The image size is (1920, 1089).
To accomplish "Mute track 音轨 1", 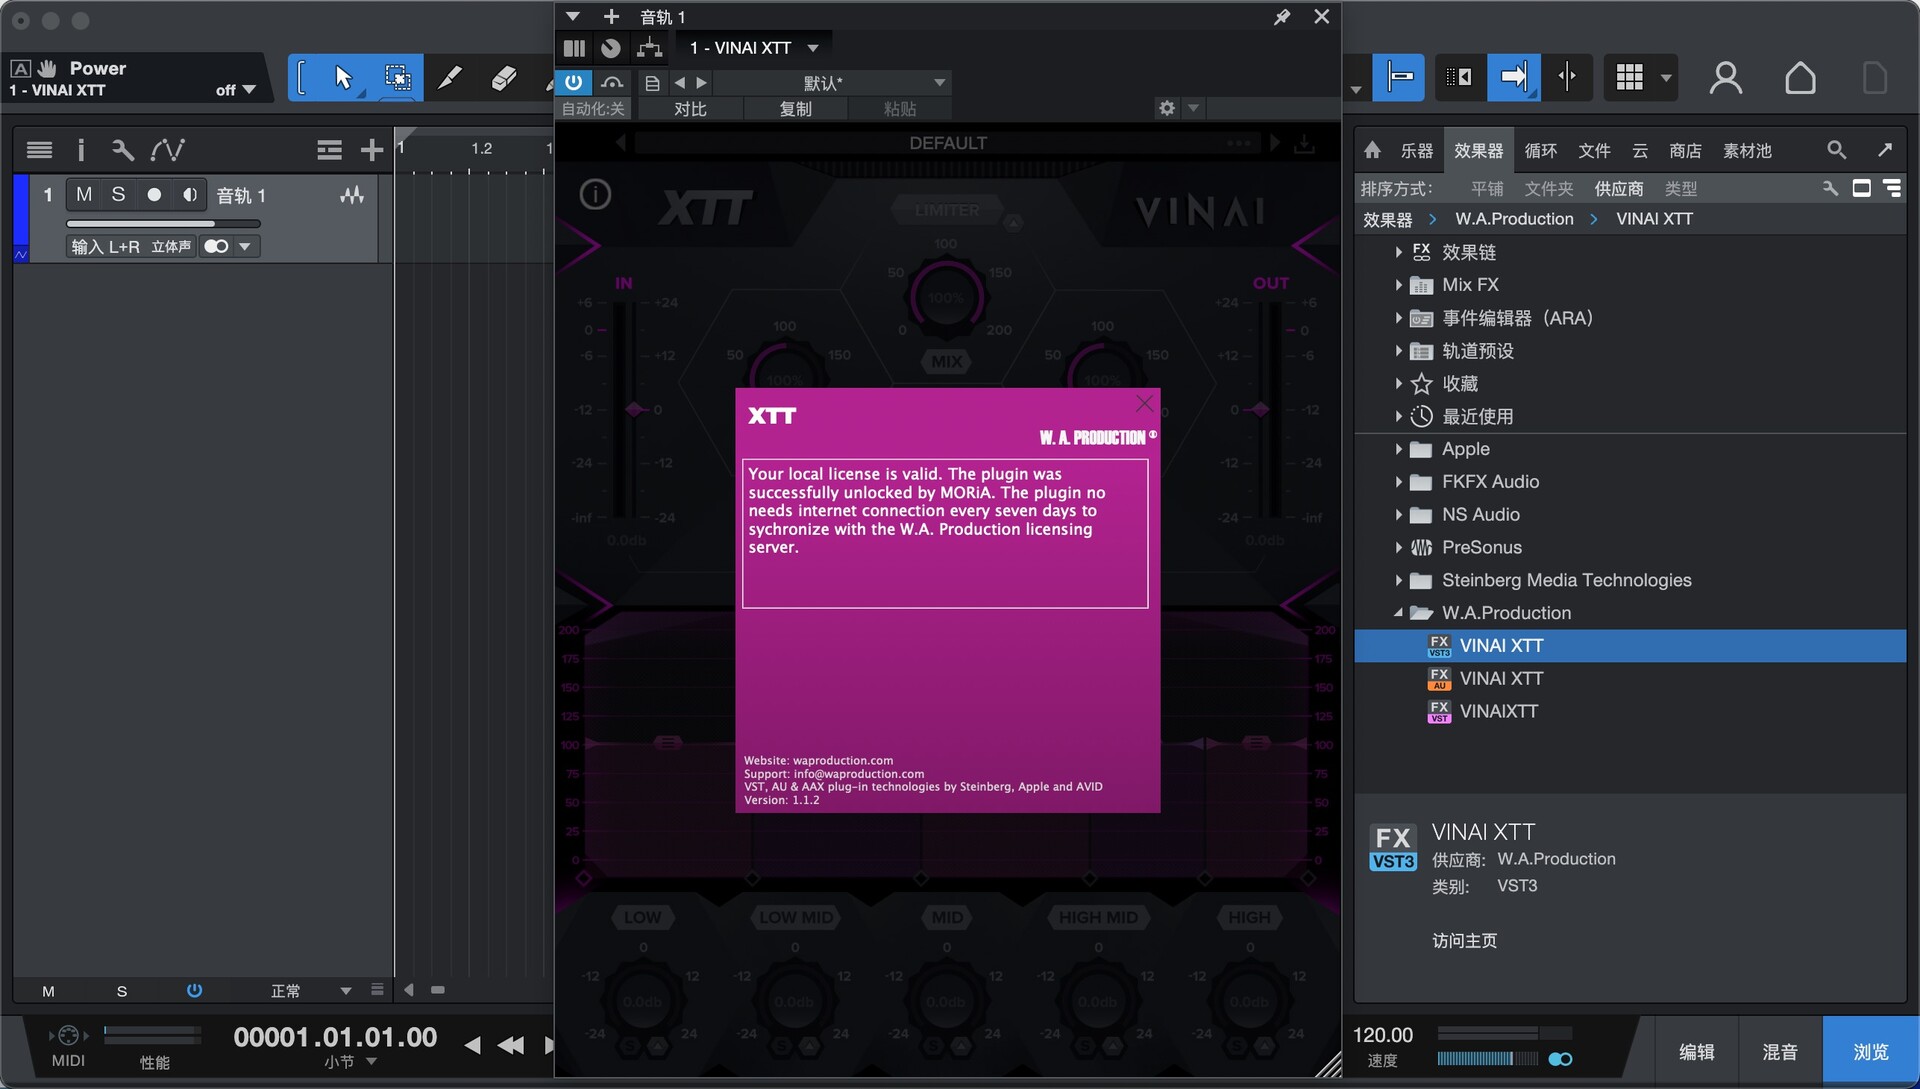I will pyautogui.click(x=84, y=195).
